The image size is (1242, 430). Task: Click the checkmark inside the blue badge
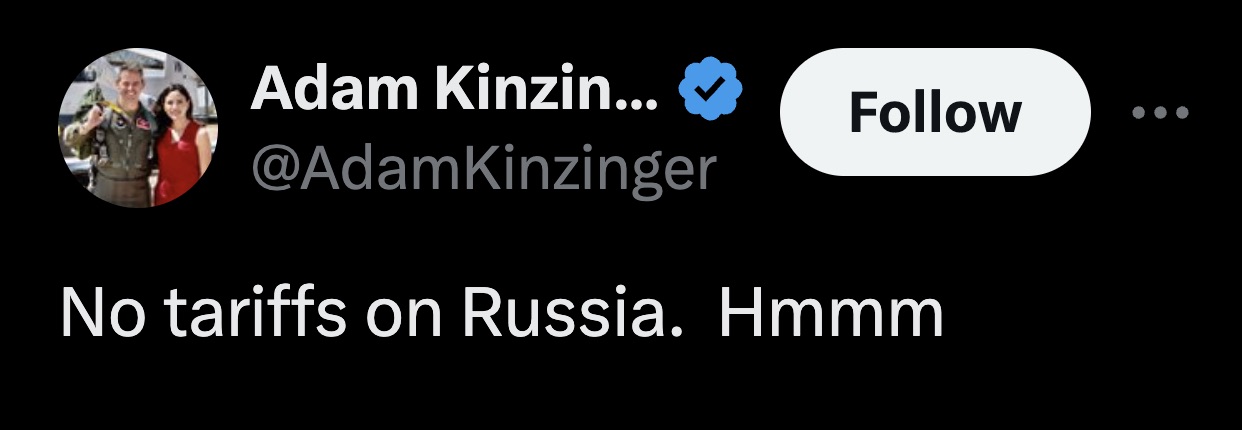[x=709, y=92]
